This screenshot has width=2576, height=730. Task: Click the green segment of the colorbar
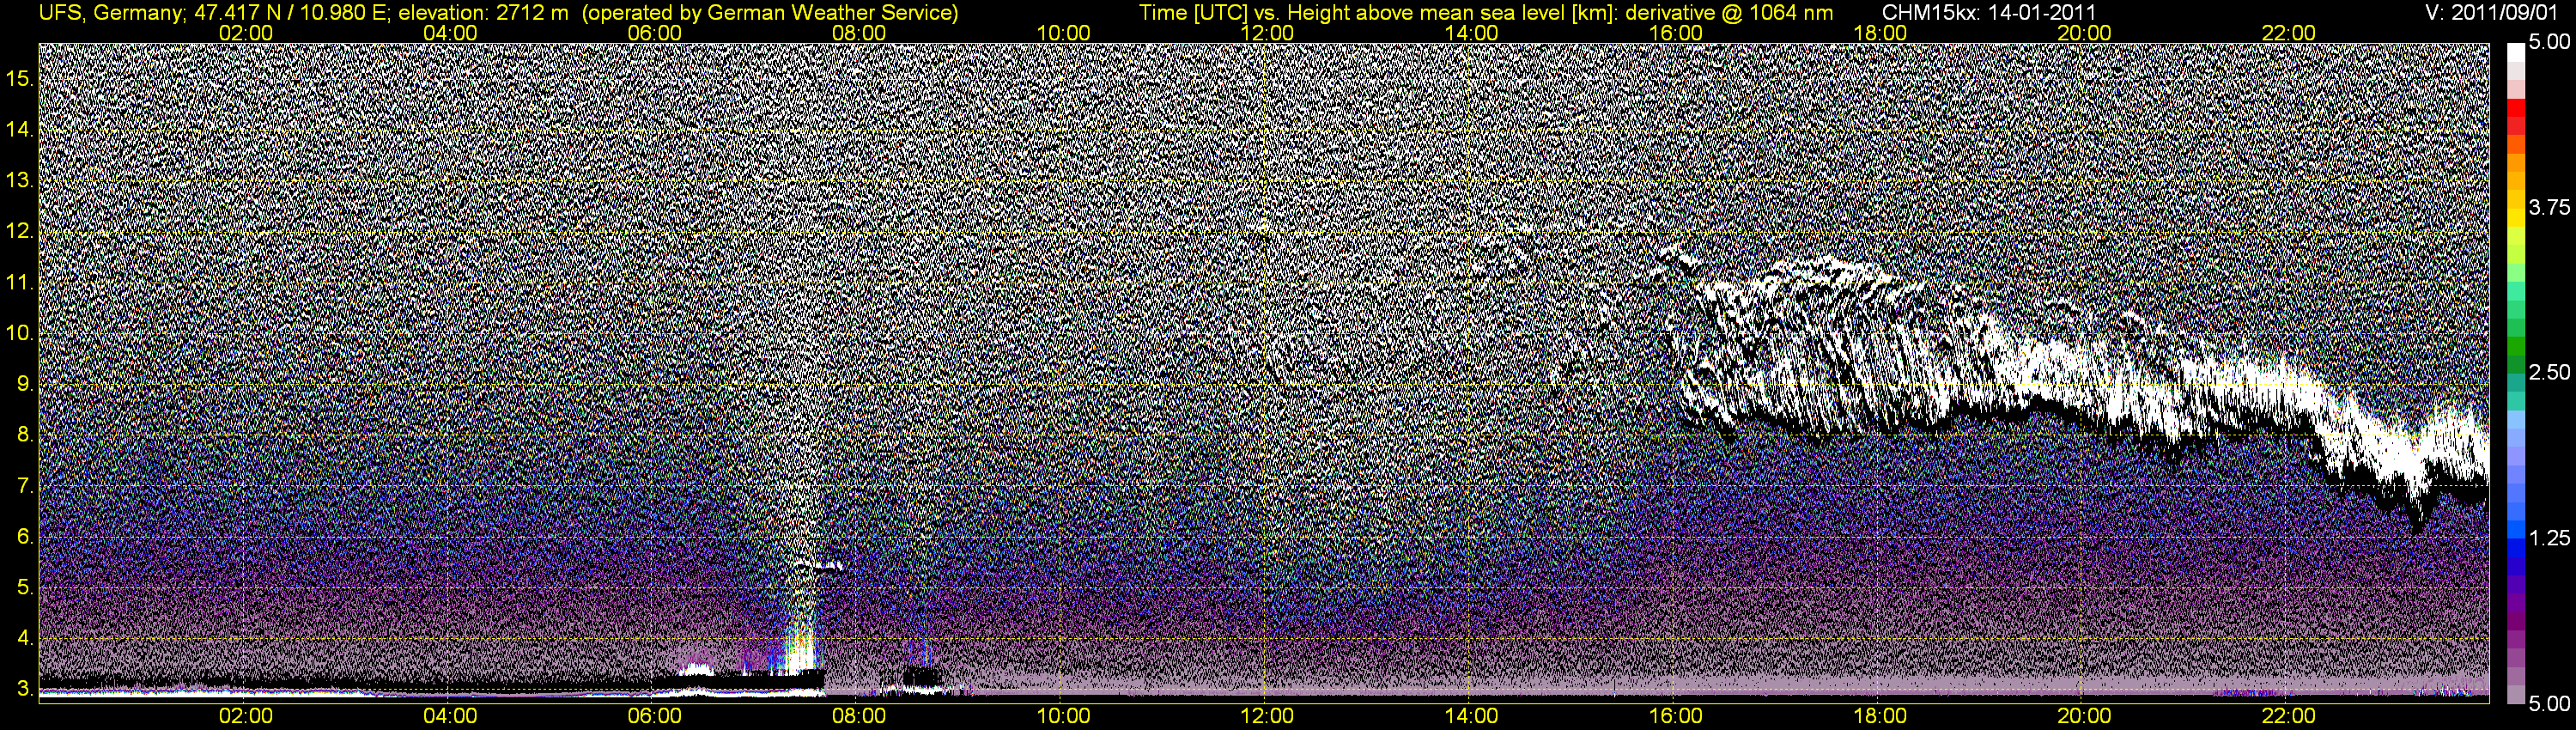pyautogui.click(x=2515, y=346)
